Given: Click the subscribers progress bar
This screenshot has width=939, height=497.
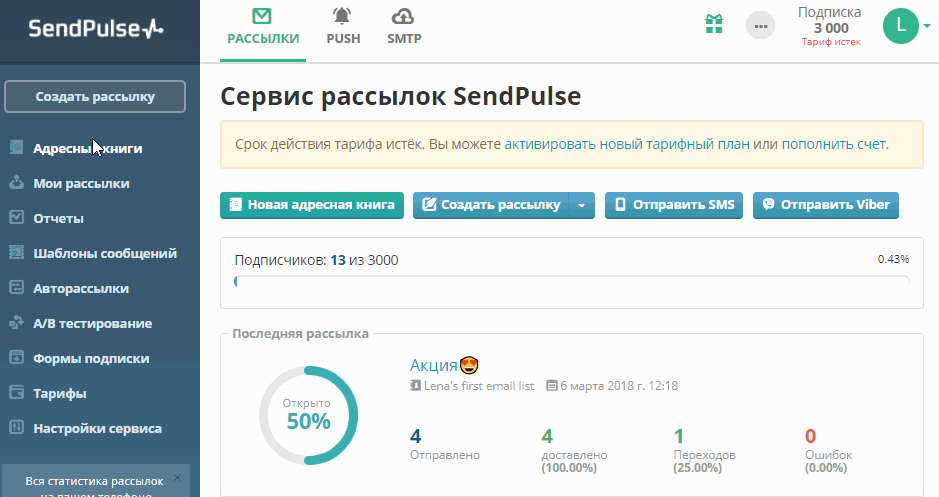Looking at the screenshot, I should [x=572, y=281].
